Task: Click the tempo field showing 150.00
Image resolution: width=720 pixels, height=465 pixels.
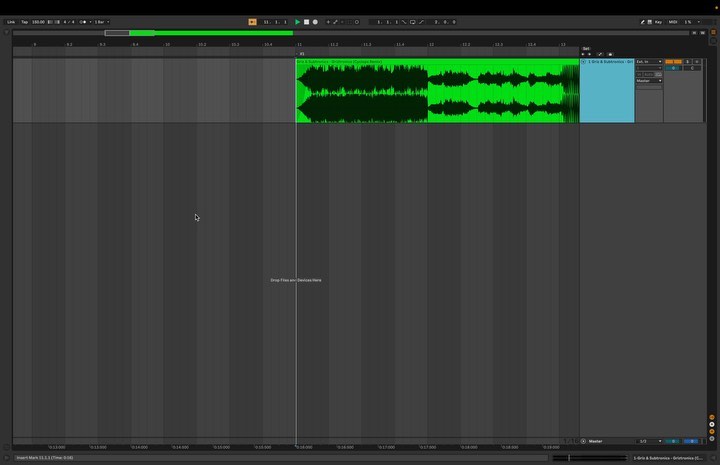Action: 39,22
